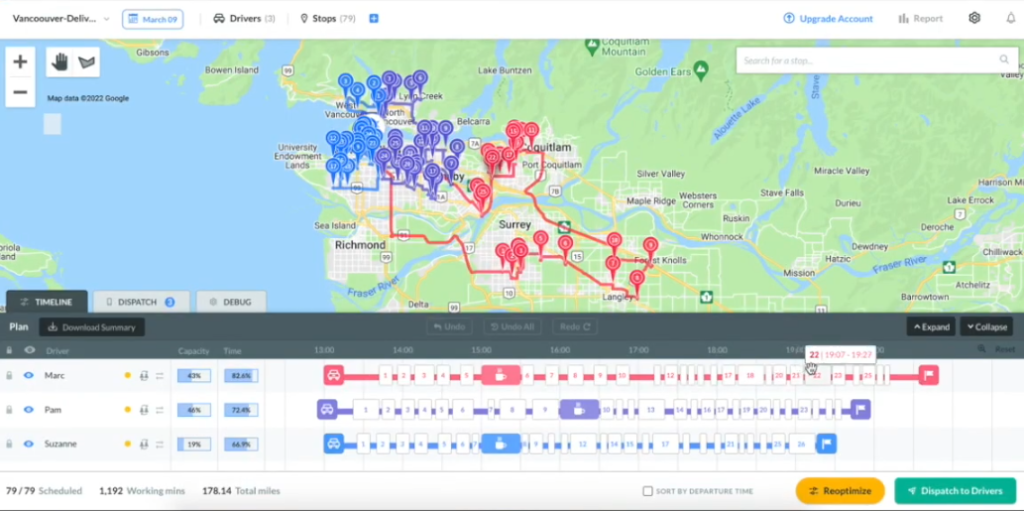
Task: Click stop 17 on Suzanne's timeline
Action: (665, 444)
